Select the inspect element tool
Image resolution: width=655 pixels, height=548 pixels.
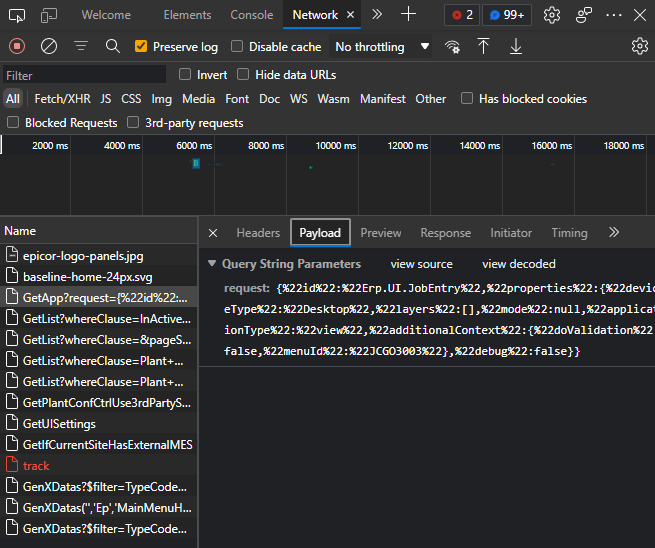[18, 15]
